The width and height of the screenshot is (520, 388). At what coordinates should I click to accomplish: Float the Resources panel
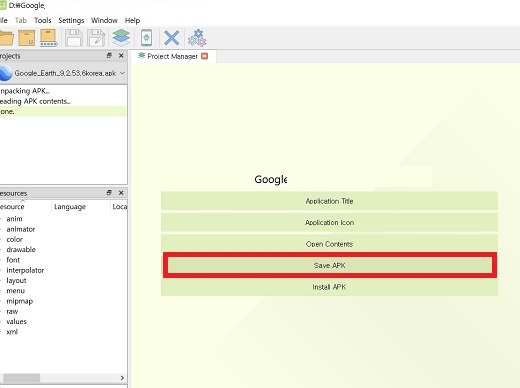[109, 193]
